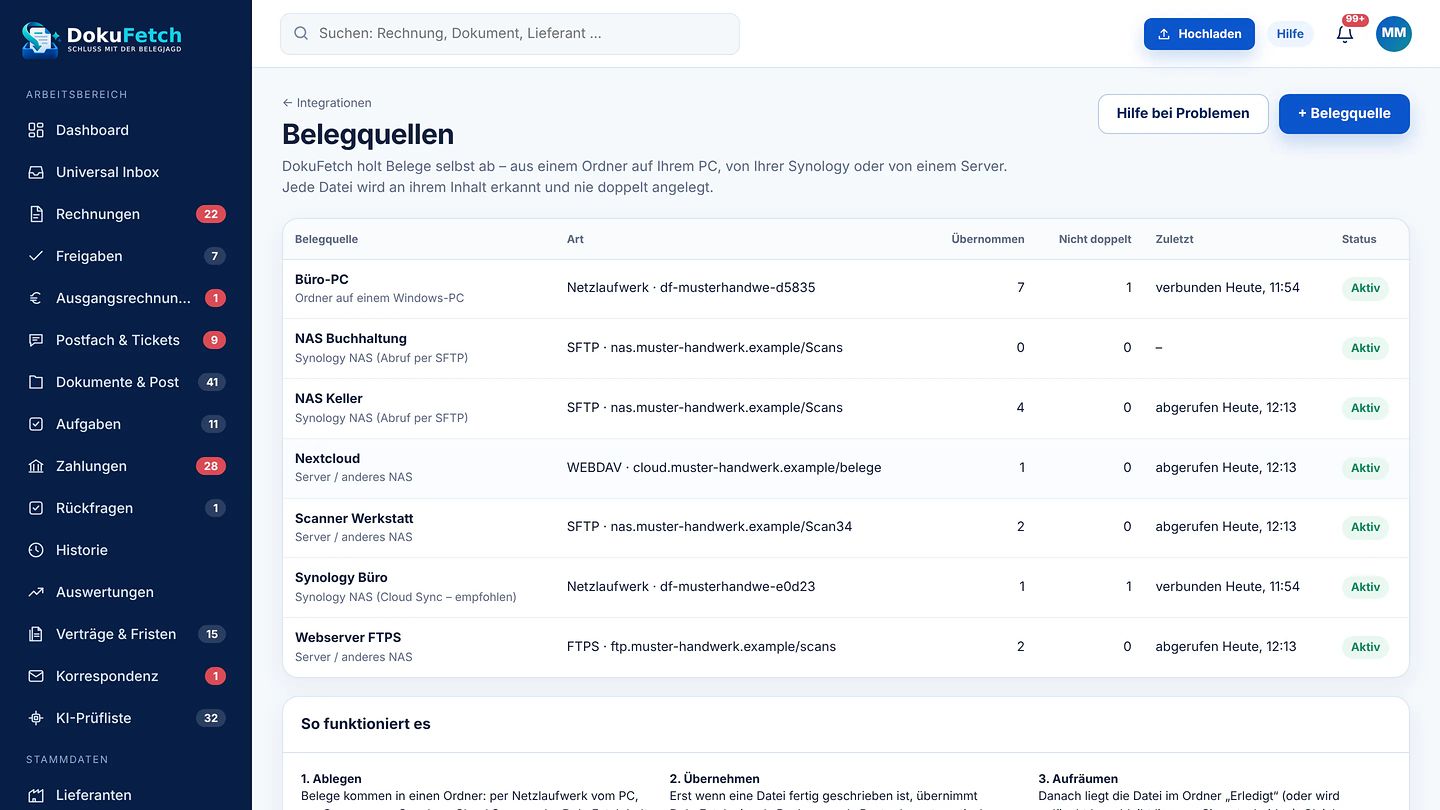Open the NAS Buchhaltung source row
Image resolution: width=1440 pixels, height=810 pixels.
click(846, 348)
